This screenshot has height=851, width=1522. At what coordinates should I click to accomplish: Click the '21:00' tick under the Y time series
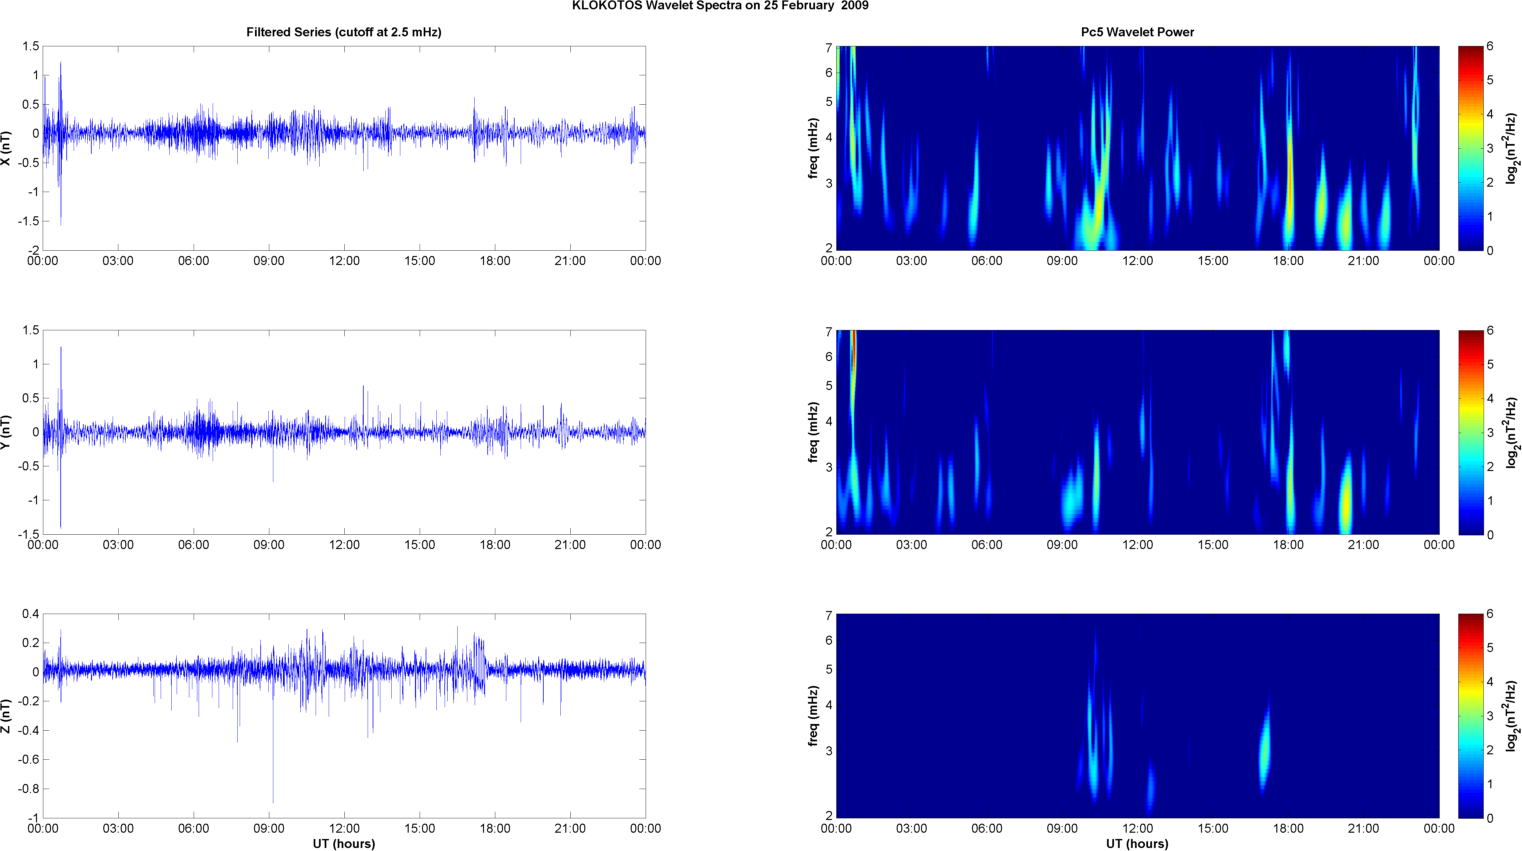point(570,545)
